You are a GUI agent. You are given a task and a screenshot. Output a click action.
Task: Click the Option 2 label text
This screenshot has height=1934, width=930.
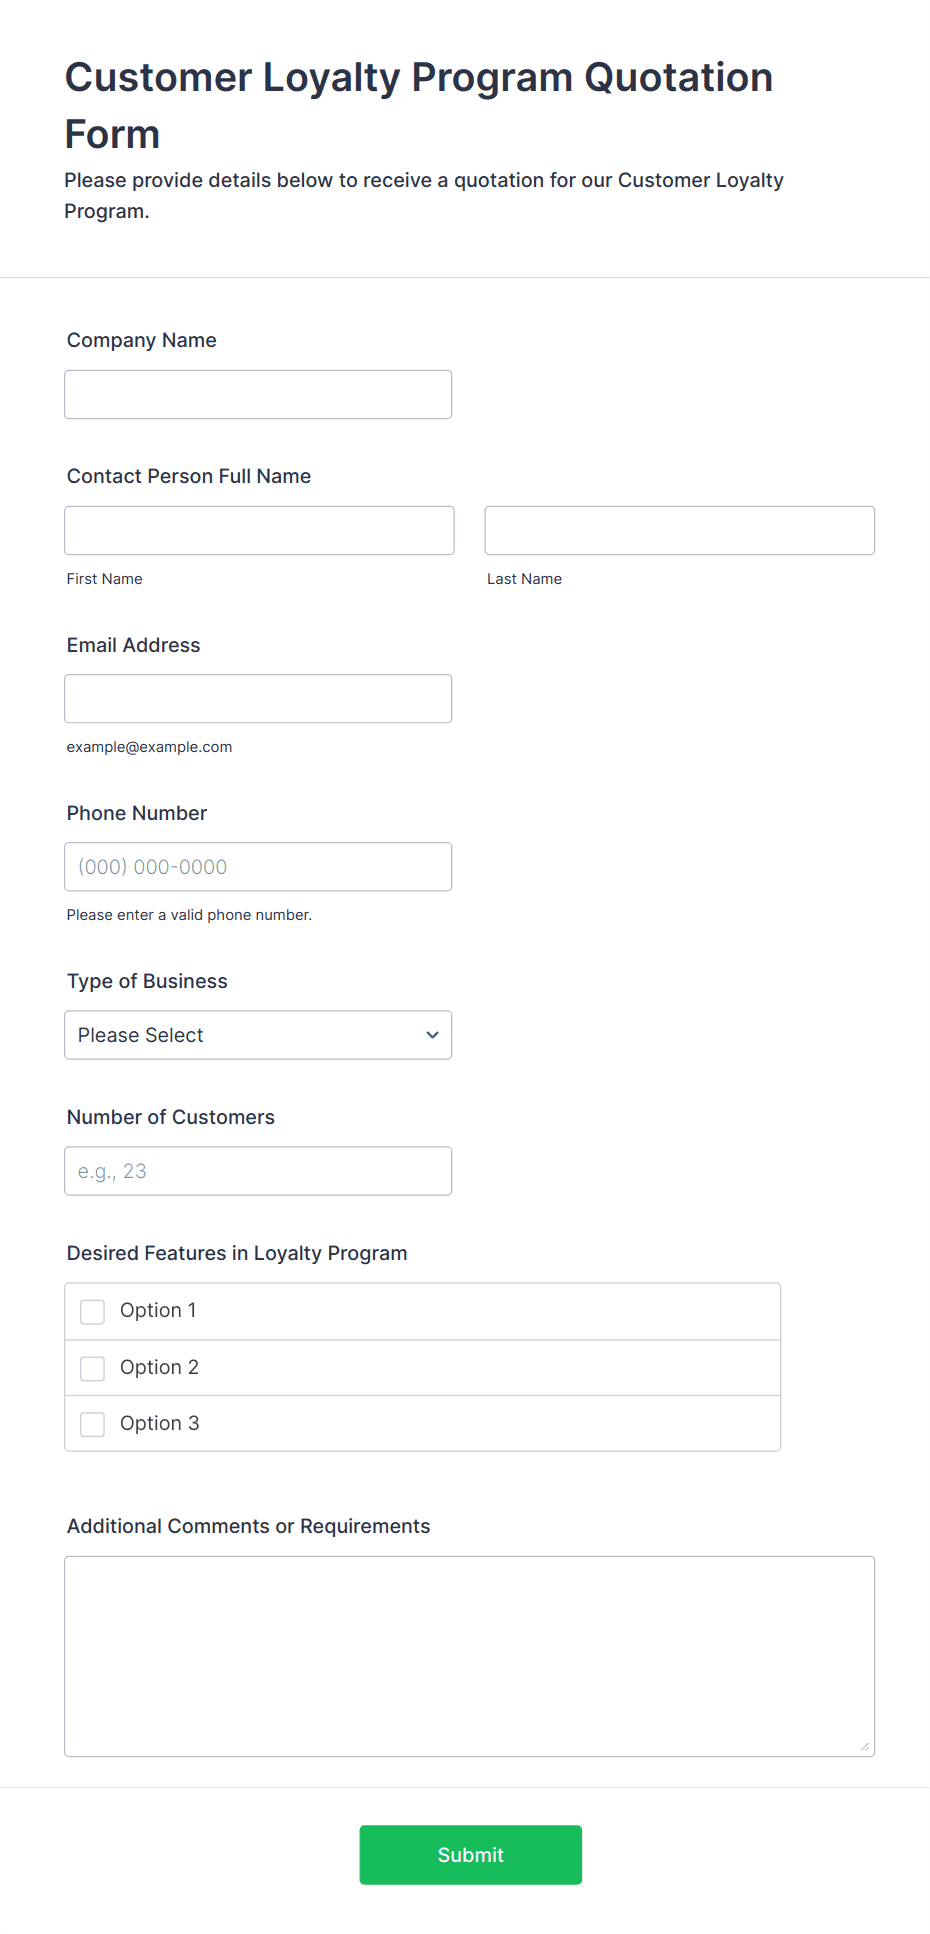(159, 1367)
